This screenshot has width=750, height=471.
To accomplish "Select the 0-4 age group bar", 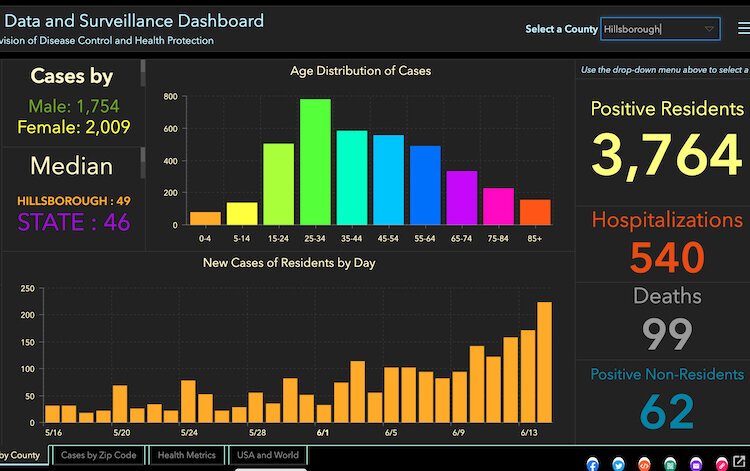I will click(205, 218).
